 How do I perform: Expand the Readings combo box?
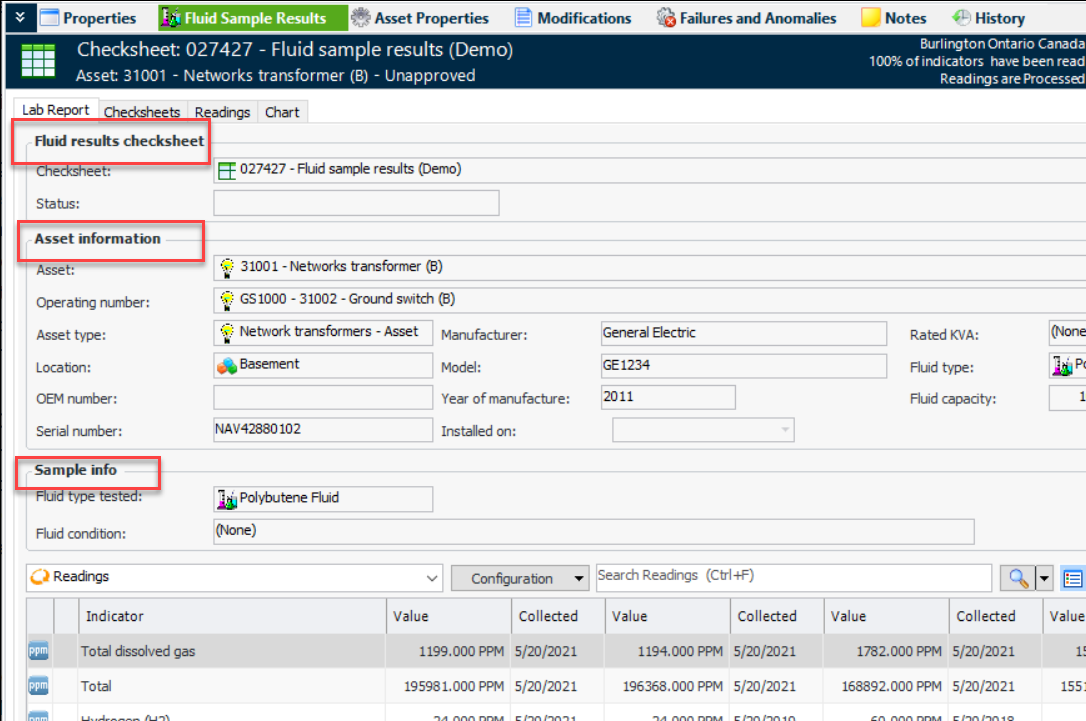pyautogui.click(x=432, y=578)
